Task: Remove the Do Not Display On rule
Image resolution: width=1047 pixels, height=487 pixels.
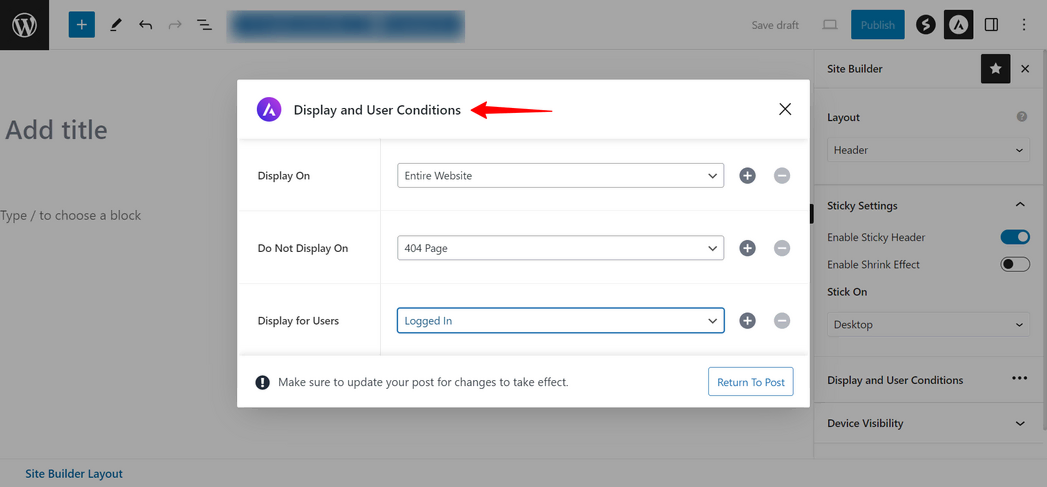Action: (x=782, y=248)
